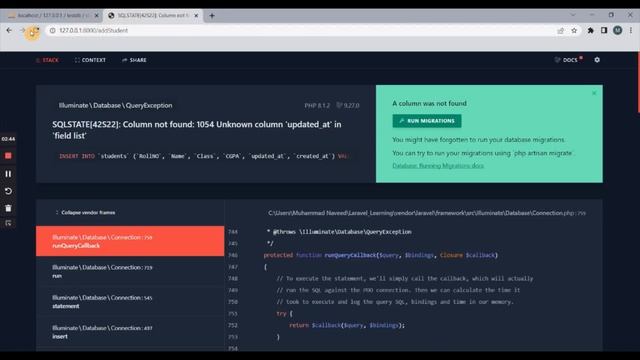The image size is (640, 360).
Task: Click 'You might have forgotten to run' hint text
Action: click(x=478, y=140)
